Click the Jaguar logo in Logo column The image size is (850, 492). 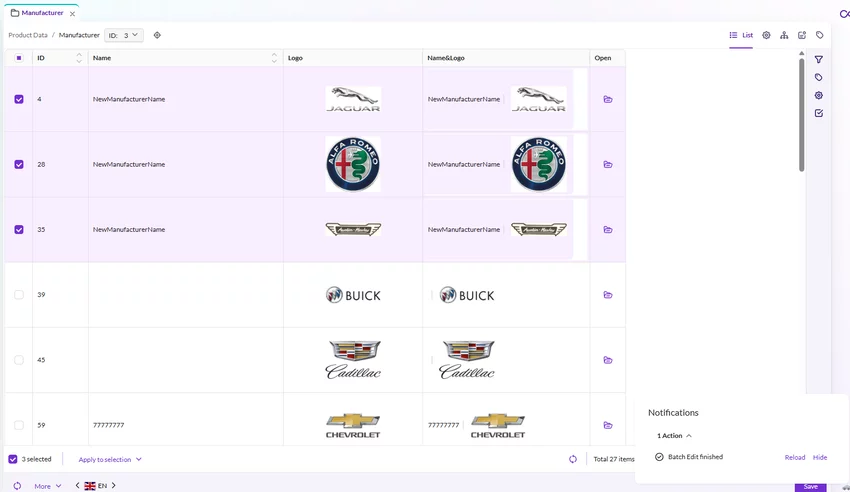(353, 99)
